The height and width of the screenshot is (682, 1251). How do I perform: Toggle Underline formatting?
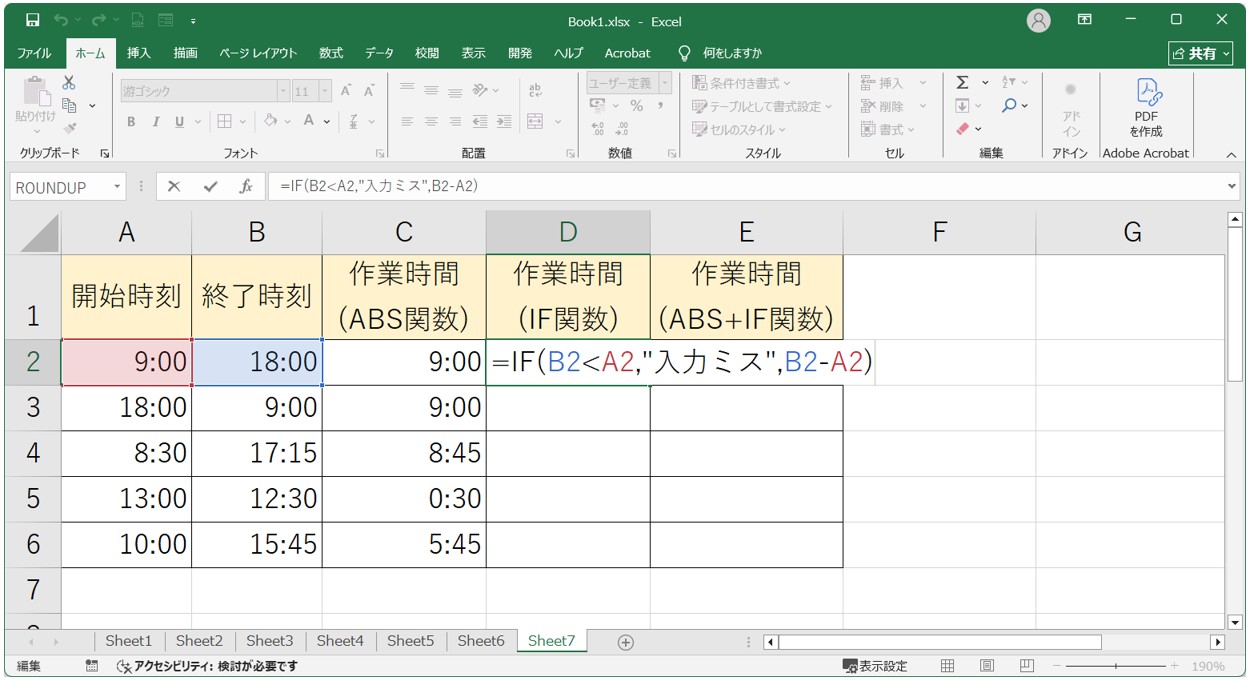[180, 122]
